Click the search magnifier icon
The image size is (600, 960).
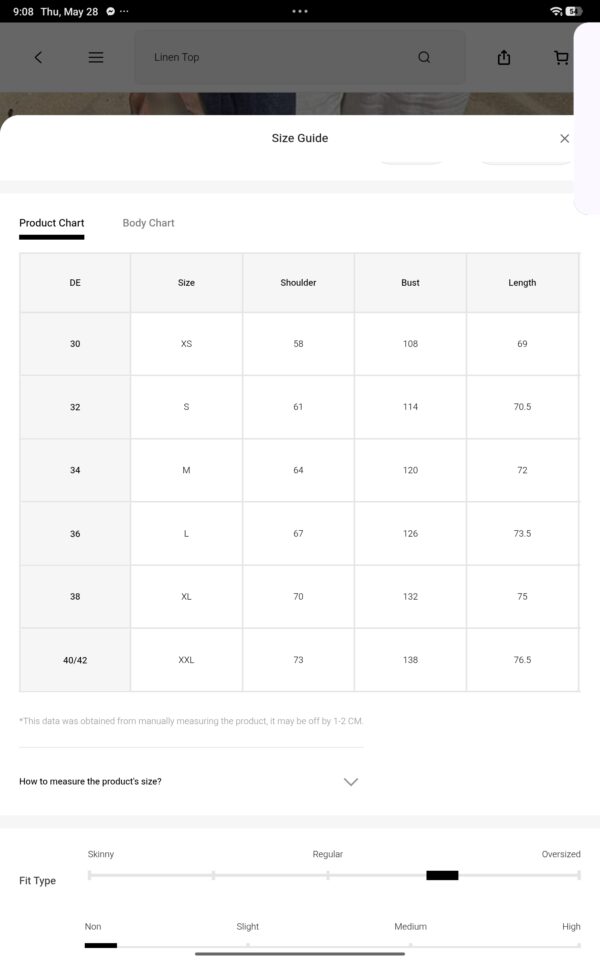[x=424, y=58]
